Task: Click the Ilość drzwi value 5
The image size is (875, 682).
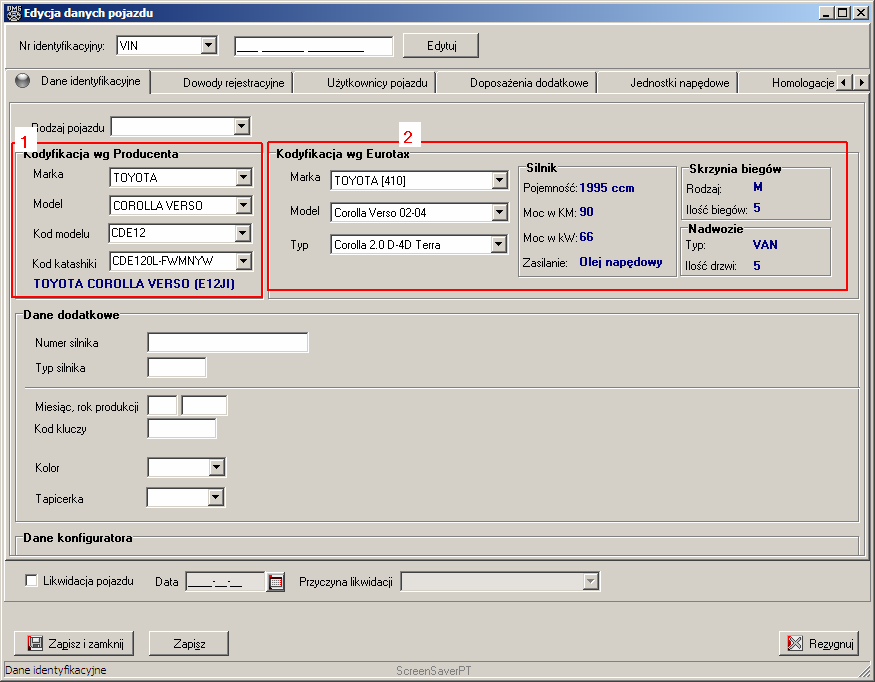Action: (757, 266)
